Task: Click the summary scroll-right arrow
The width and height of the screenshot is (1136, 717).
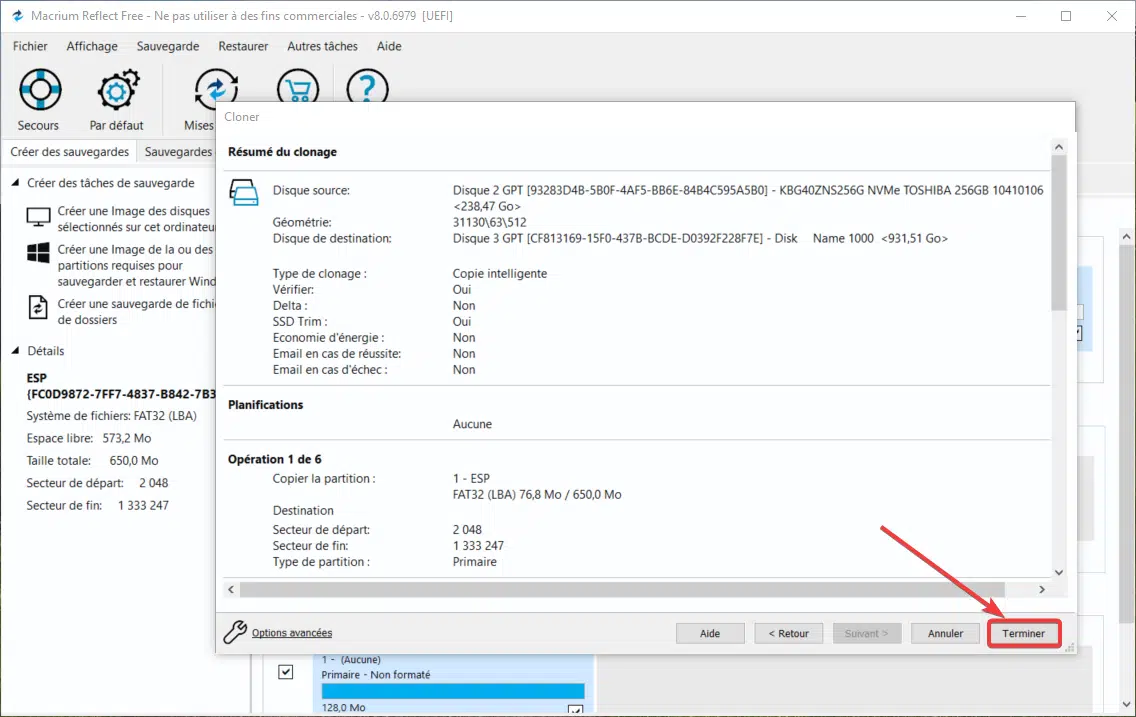Action: coord(1042,590)
